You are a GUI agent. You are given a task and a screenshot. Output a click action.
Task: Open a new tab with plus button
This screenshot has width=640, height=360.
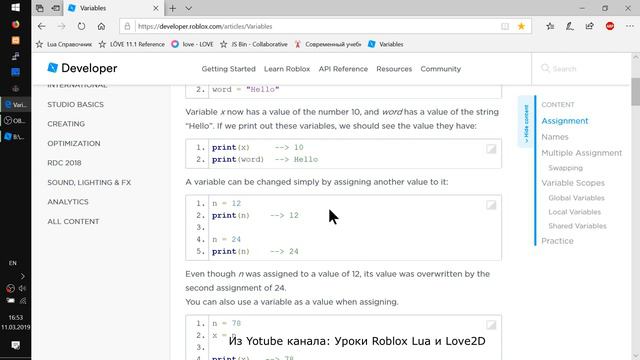click(173, 8)
